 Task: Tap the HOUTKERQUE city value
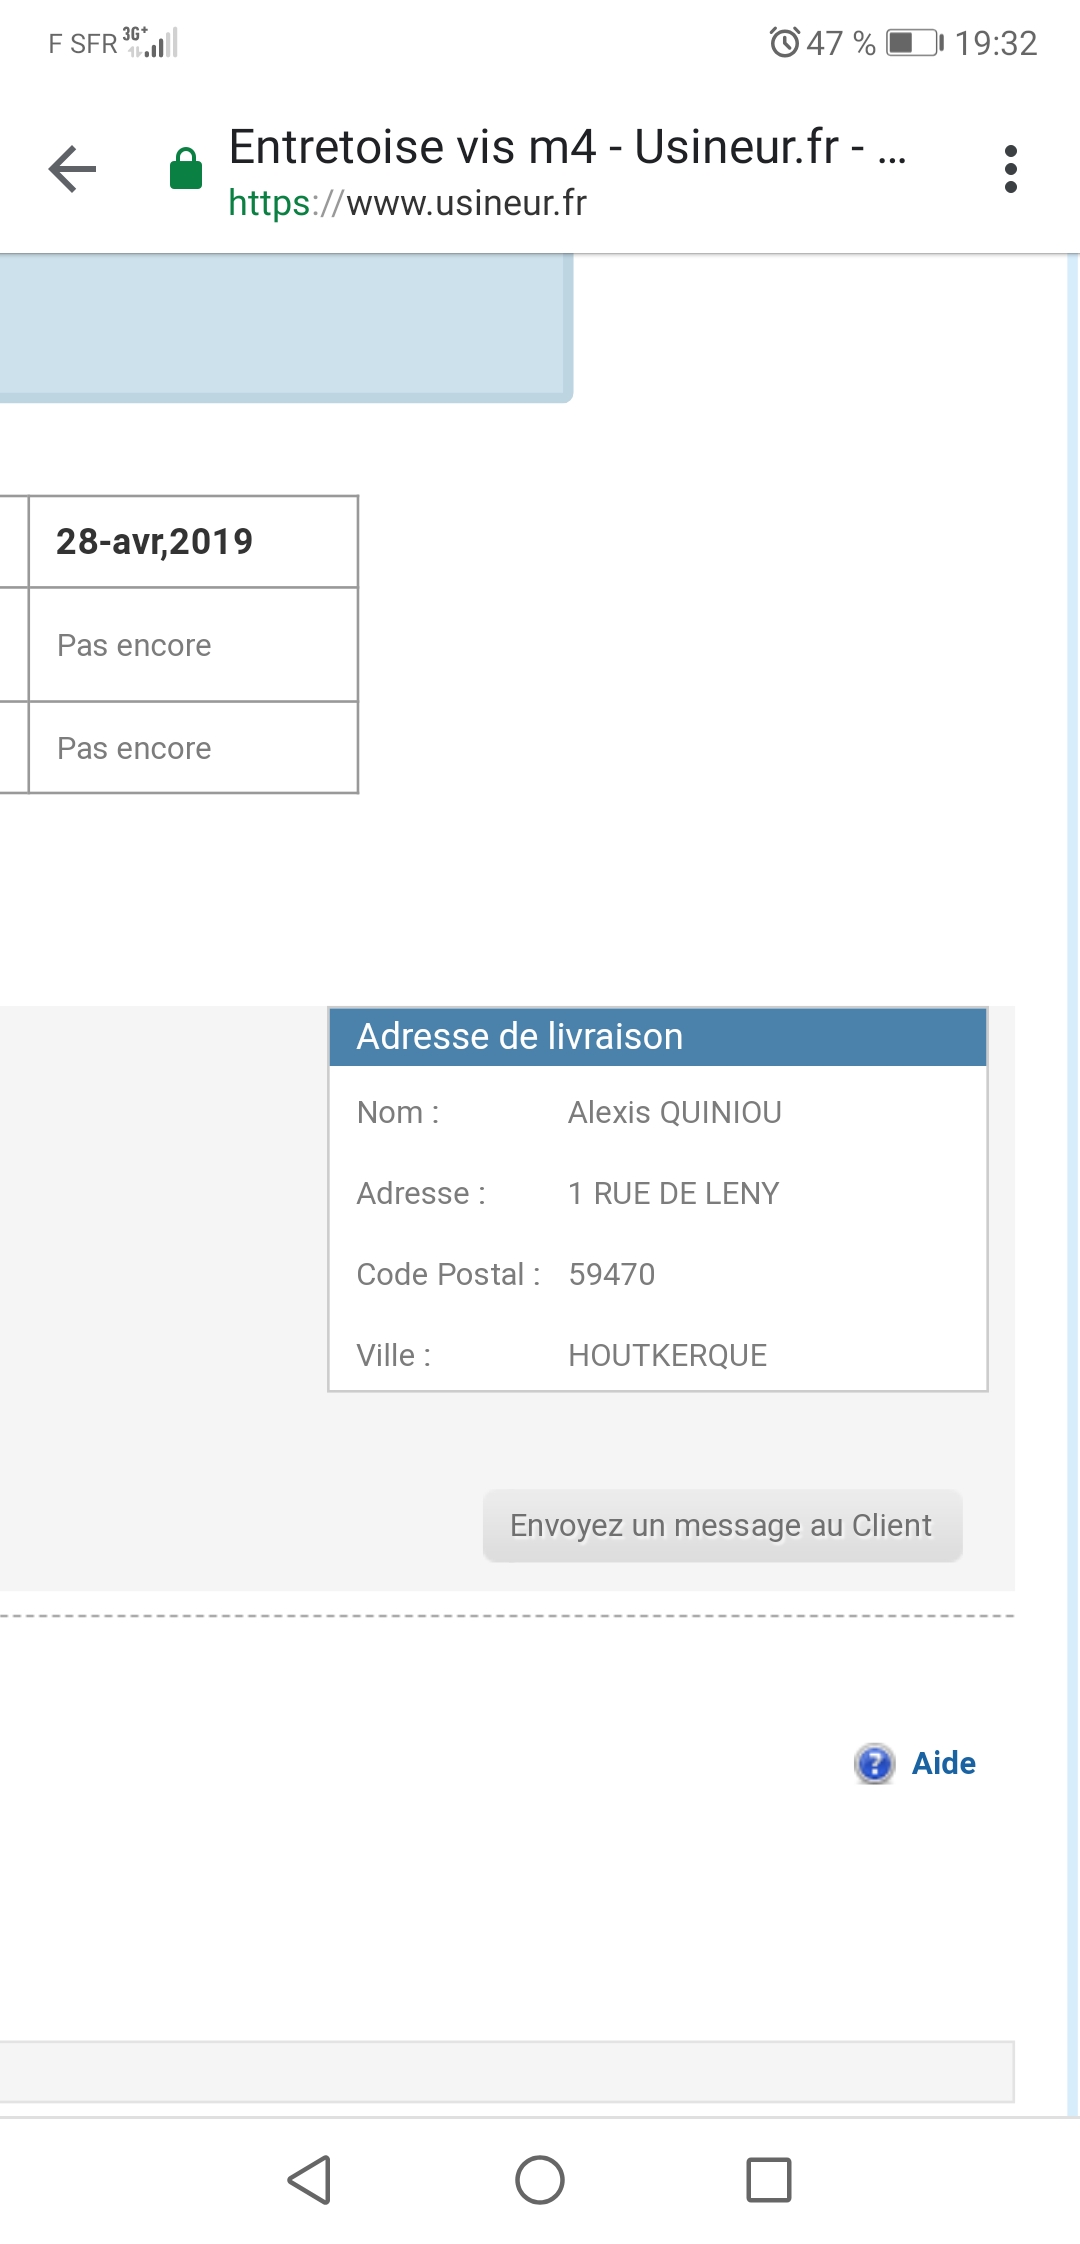(668, 1355)
